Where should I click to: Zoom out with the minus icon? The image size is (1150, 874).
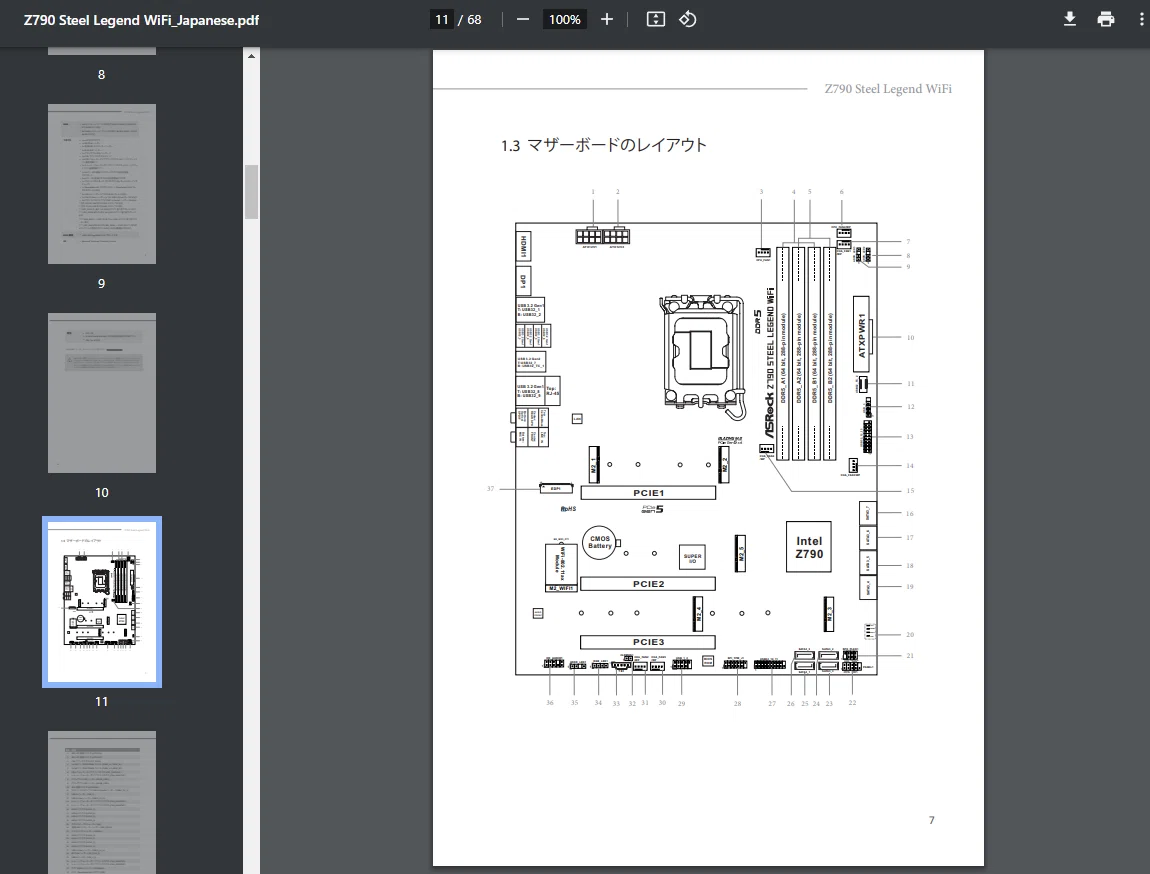click(523, 20)
